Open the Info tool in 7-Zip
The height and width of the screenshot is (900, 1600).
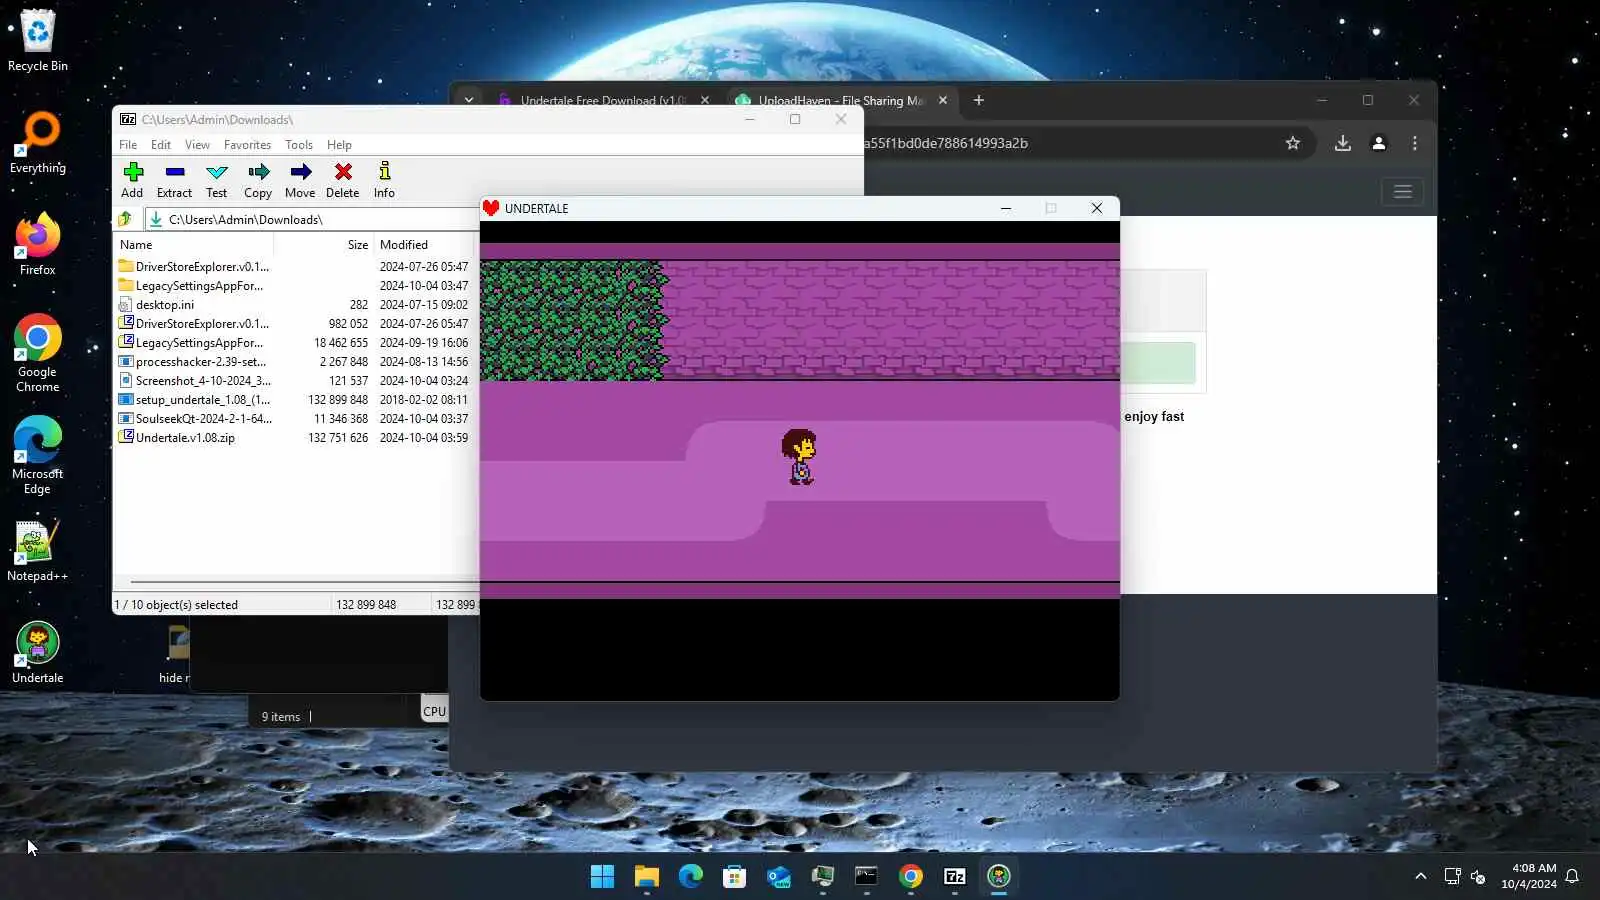[x=384, y=180]
